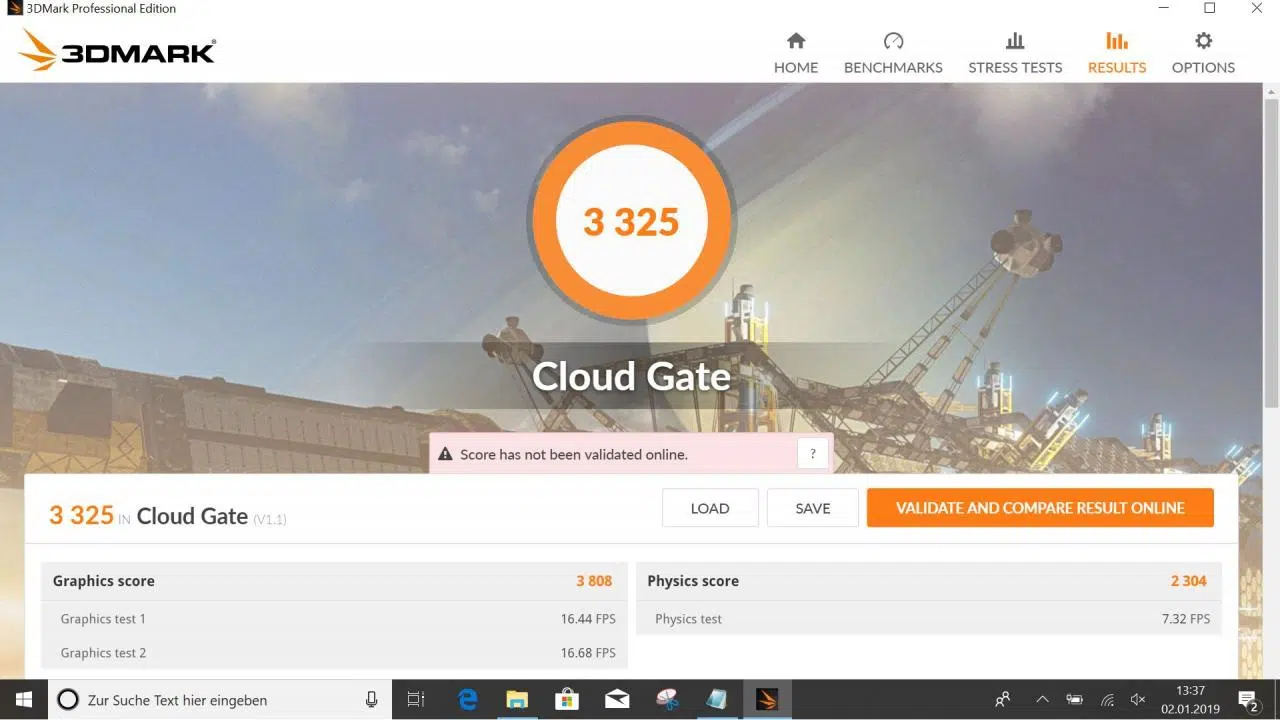Select the Physics test row
1280x720 pixels.
click(x=928, y=619)
